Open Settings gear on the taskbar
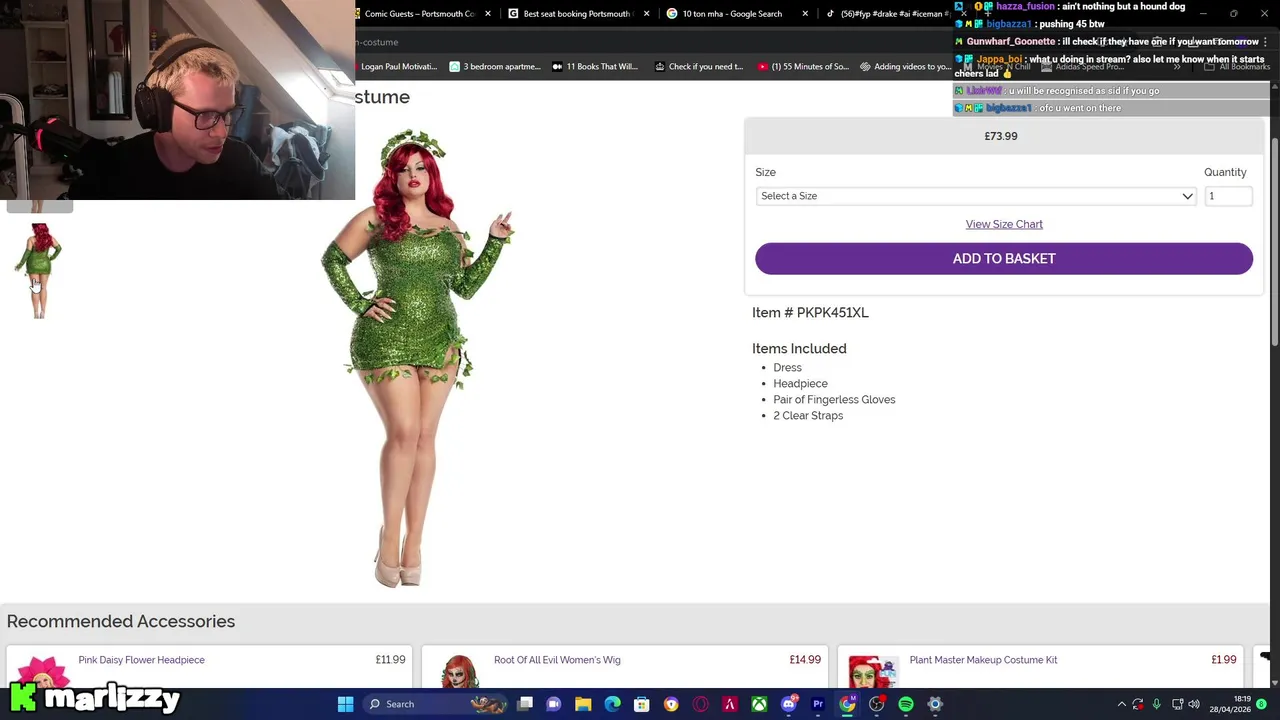Image resolution: width=1280 pixels, height=720 pixels. (x=935, y=704)
